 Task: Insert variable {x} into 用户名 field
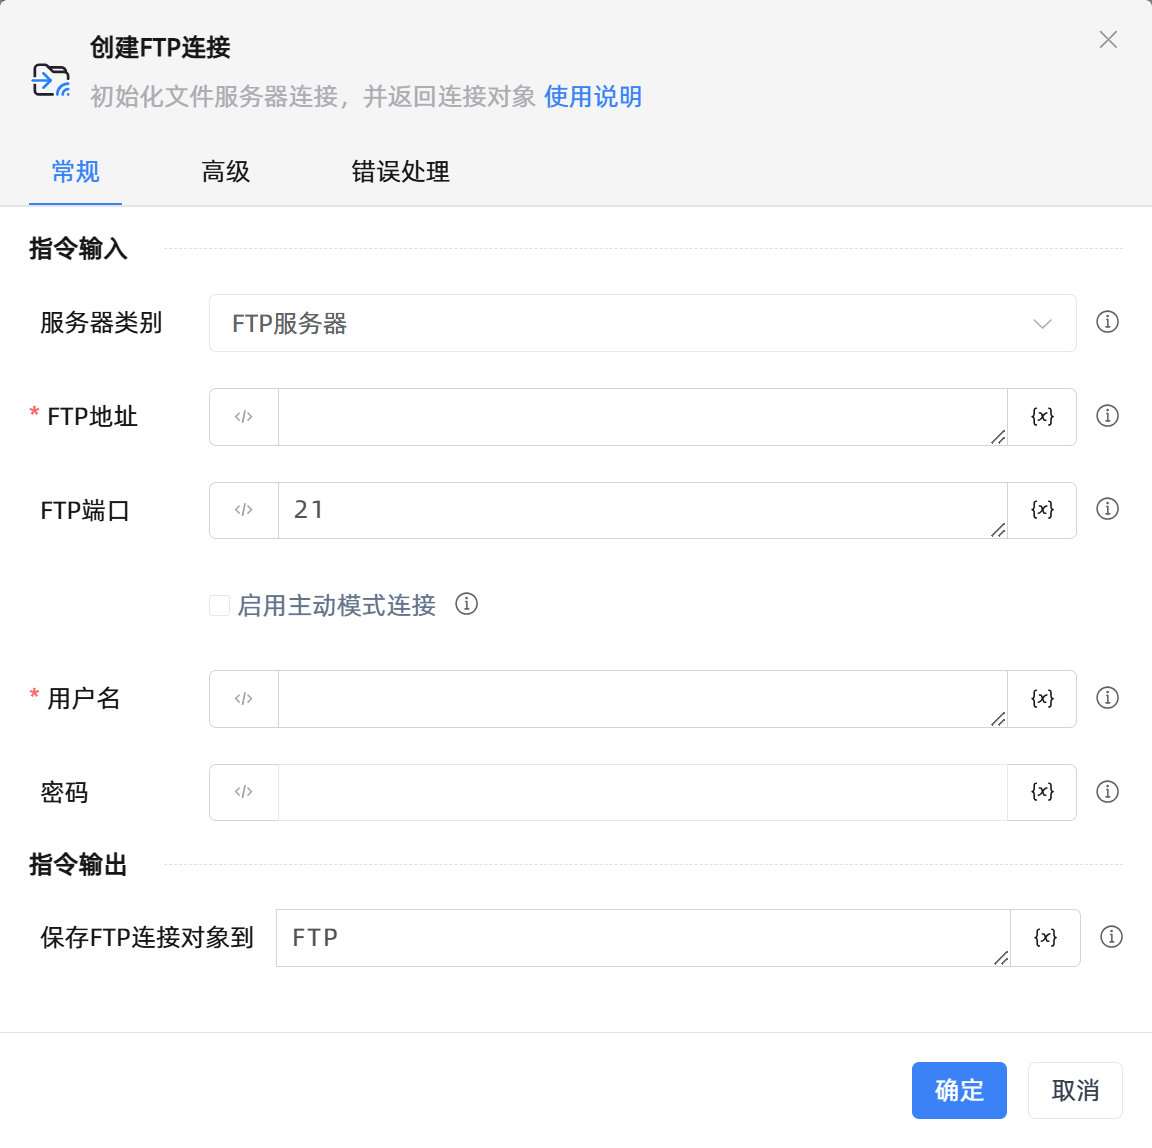point(1042,698)
